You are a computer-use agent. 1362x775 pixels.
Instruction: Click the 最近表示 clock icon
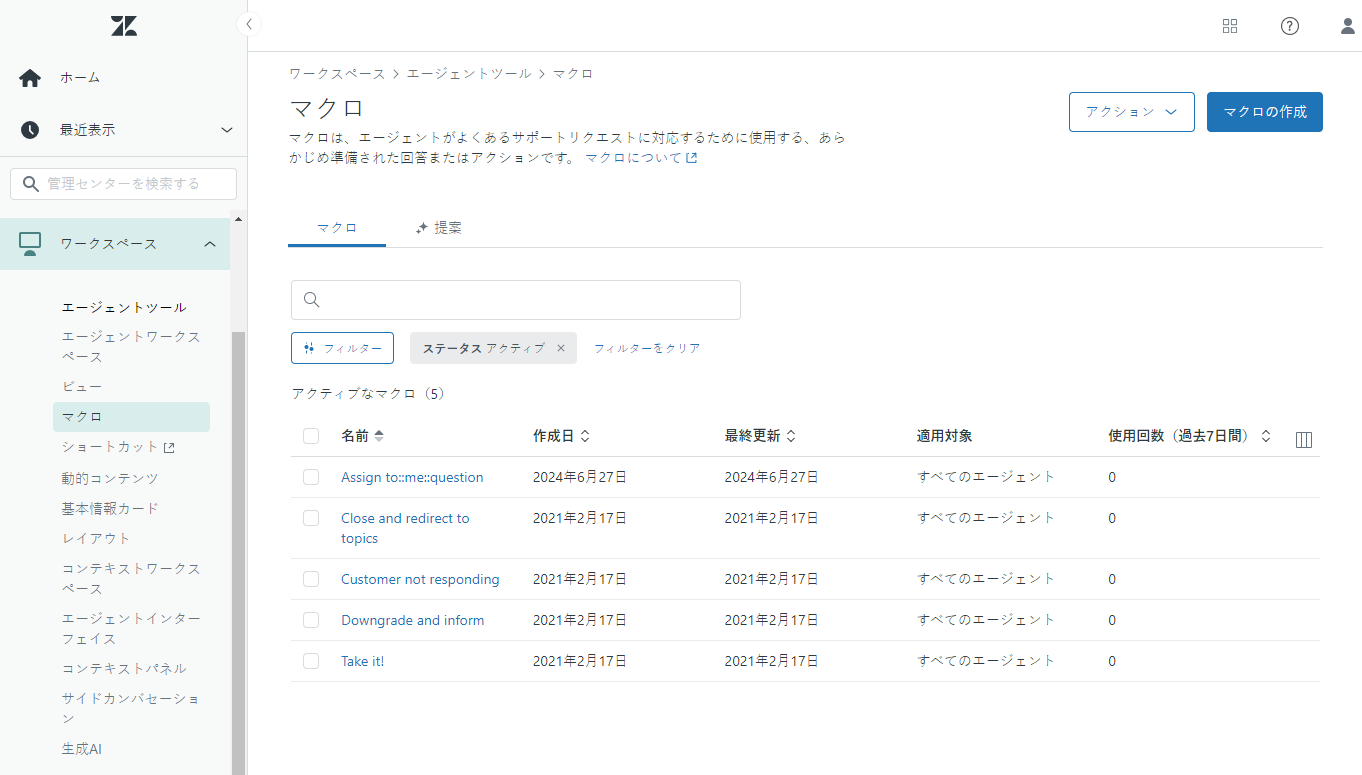coord(30,128)
